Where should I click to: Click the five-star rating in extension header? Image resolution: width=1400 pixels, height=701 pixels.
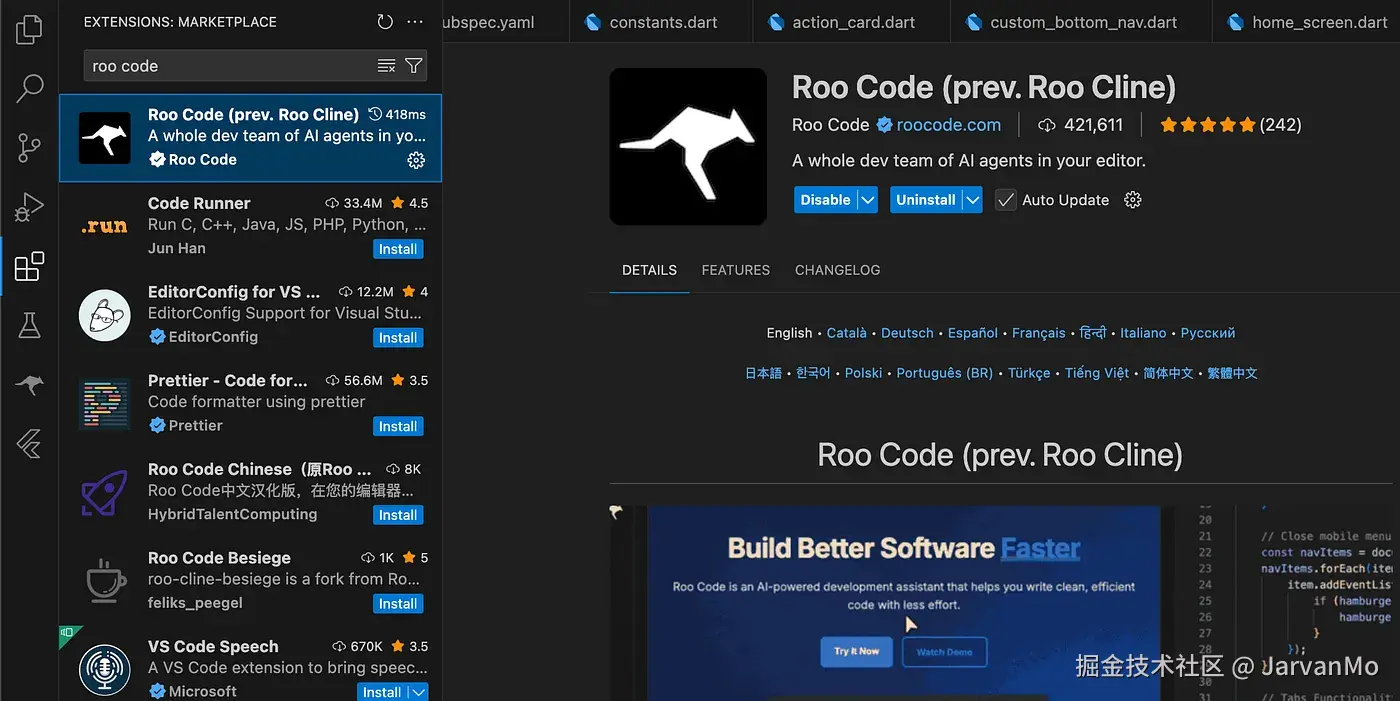click(1207, 125)
